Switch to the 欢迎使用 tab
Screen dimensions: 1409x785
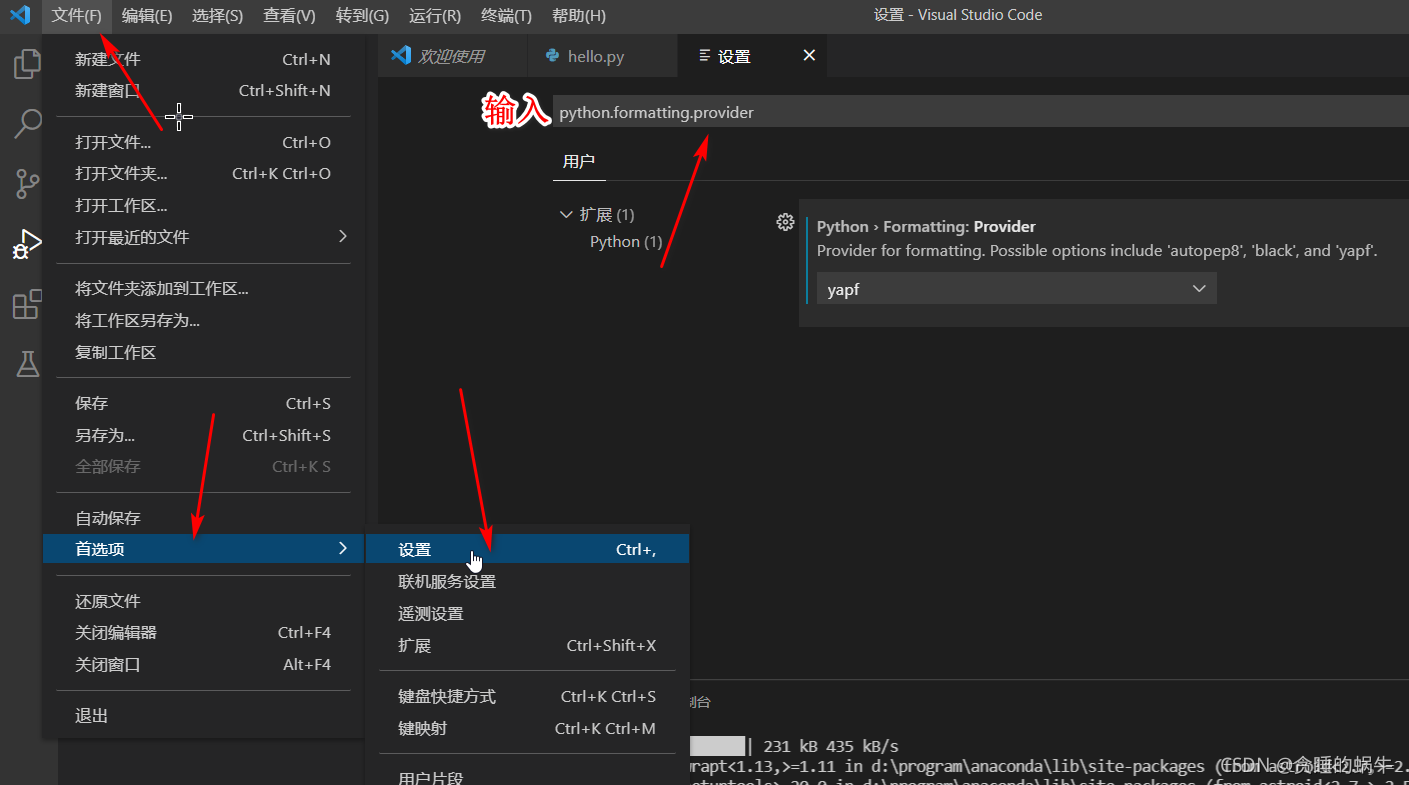452,56
